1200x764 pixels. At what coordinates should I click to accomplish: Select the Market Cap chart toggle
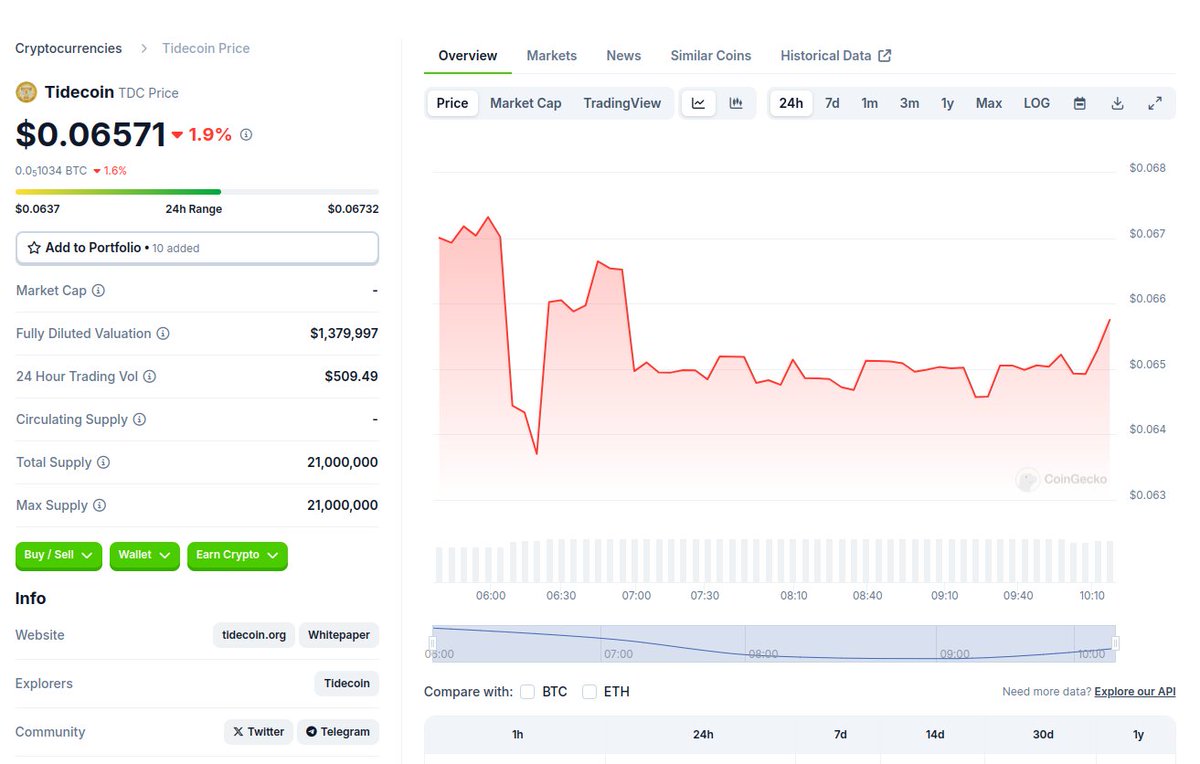(x=526, y=103)
